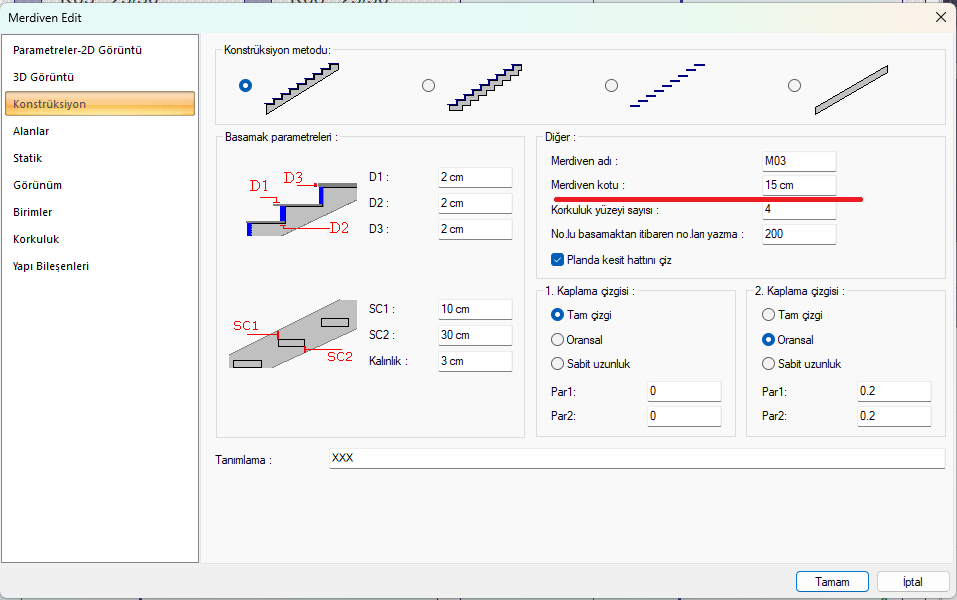Open the Görünüm page
The image size is (957, 600).
click(99, 185)
